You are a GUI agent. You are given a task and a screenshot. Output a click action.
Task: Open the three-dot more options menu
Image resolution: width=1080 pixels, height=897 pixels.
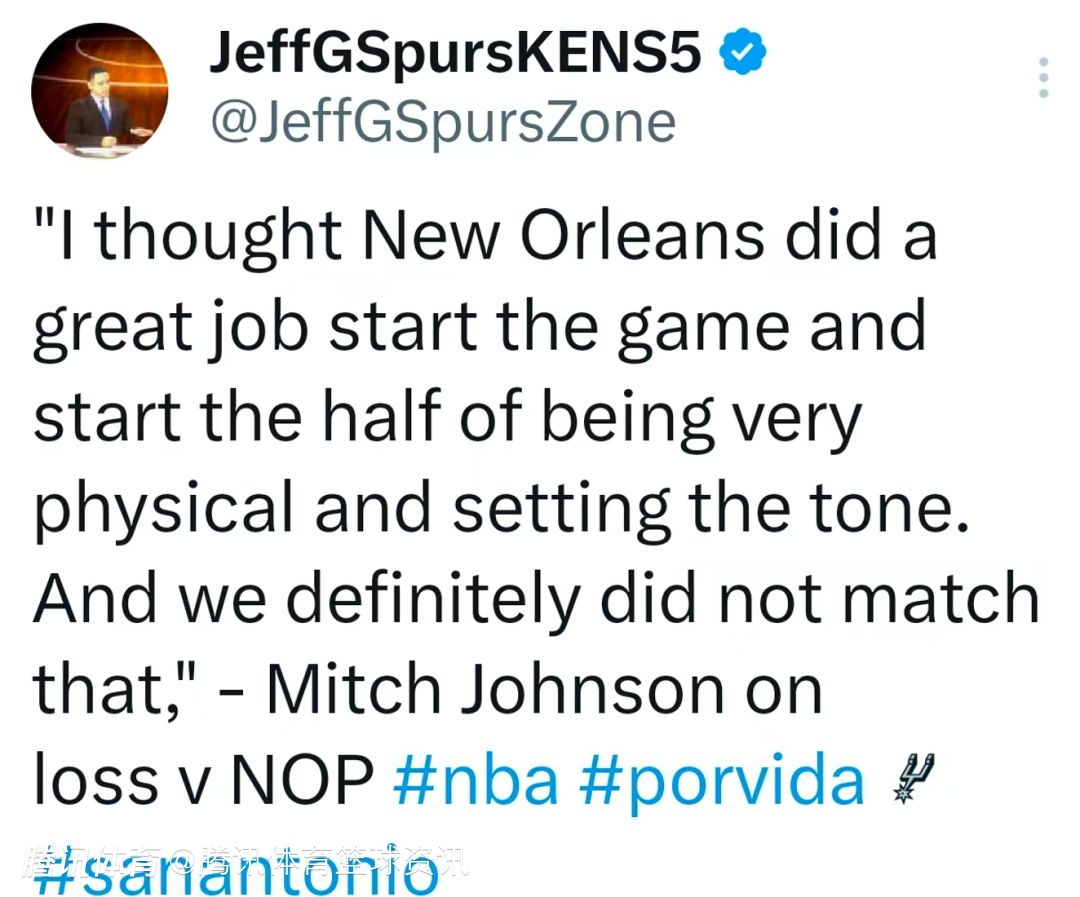coord(1043,78)
